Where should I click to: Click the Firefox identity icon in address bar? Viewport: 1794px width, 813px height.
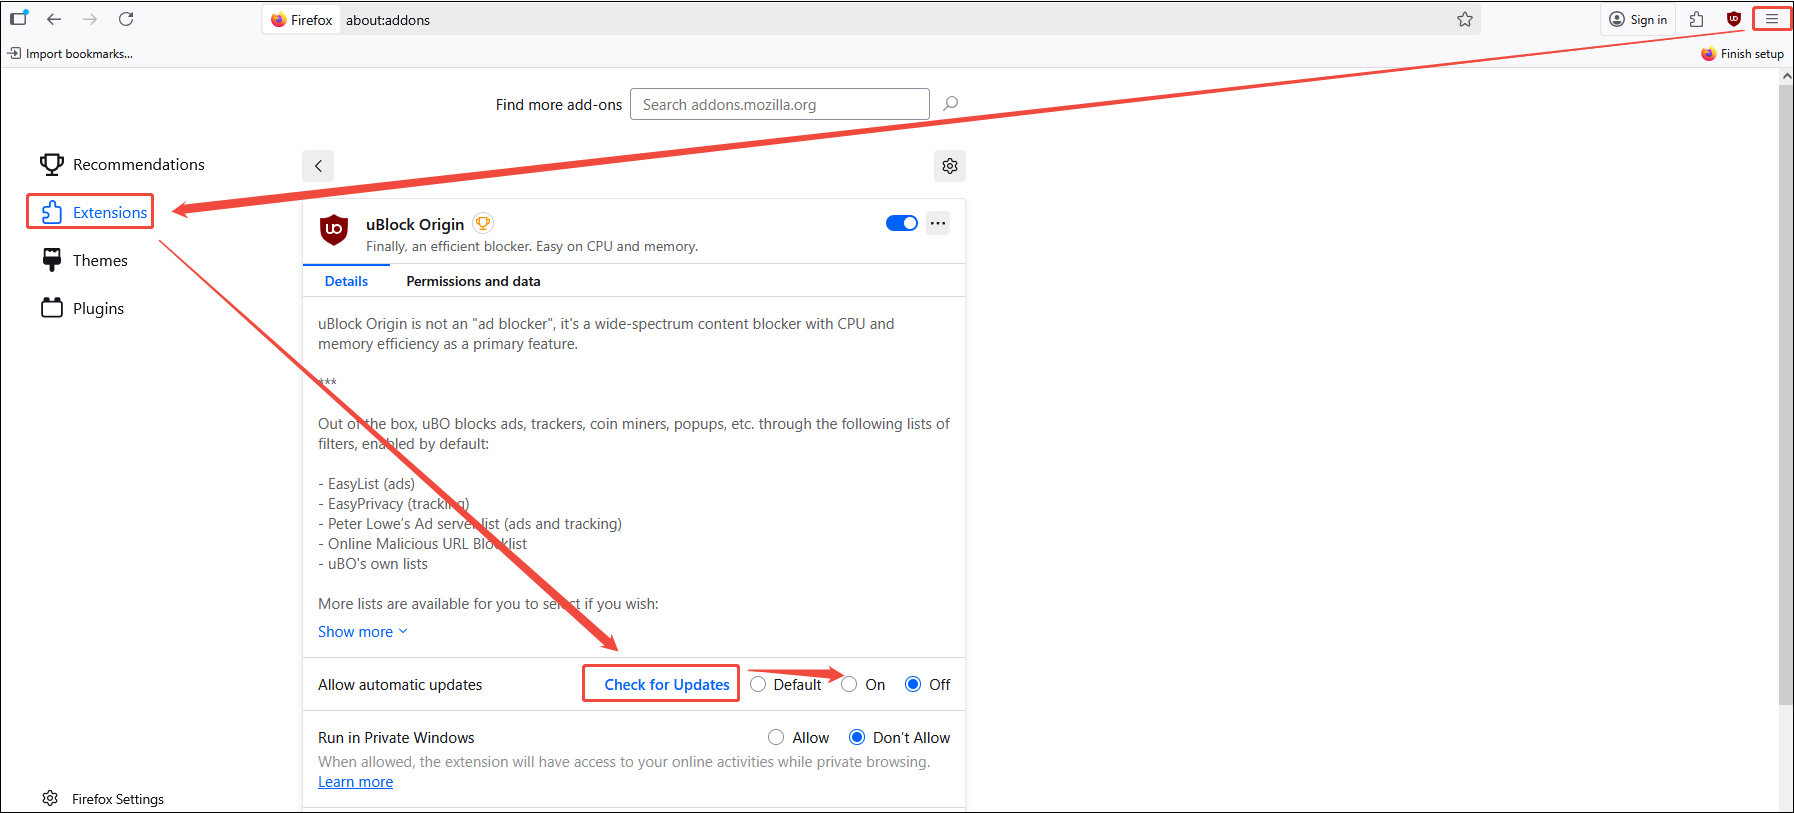tap(302, 20)
